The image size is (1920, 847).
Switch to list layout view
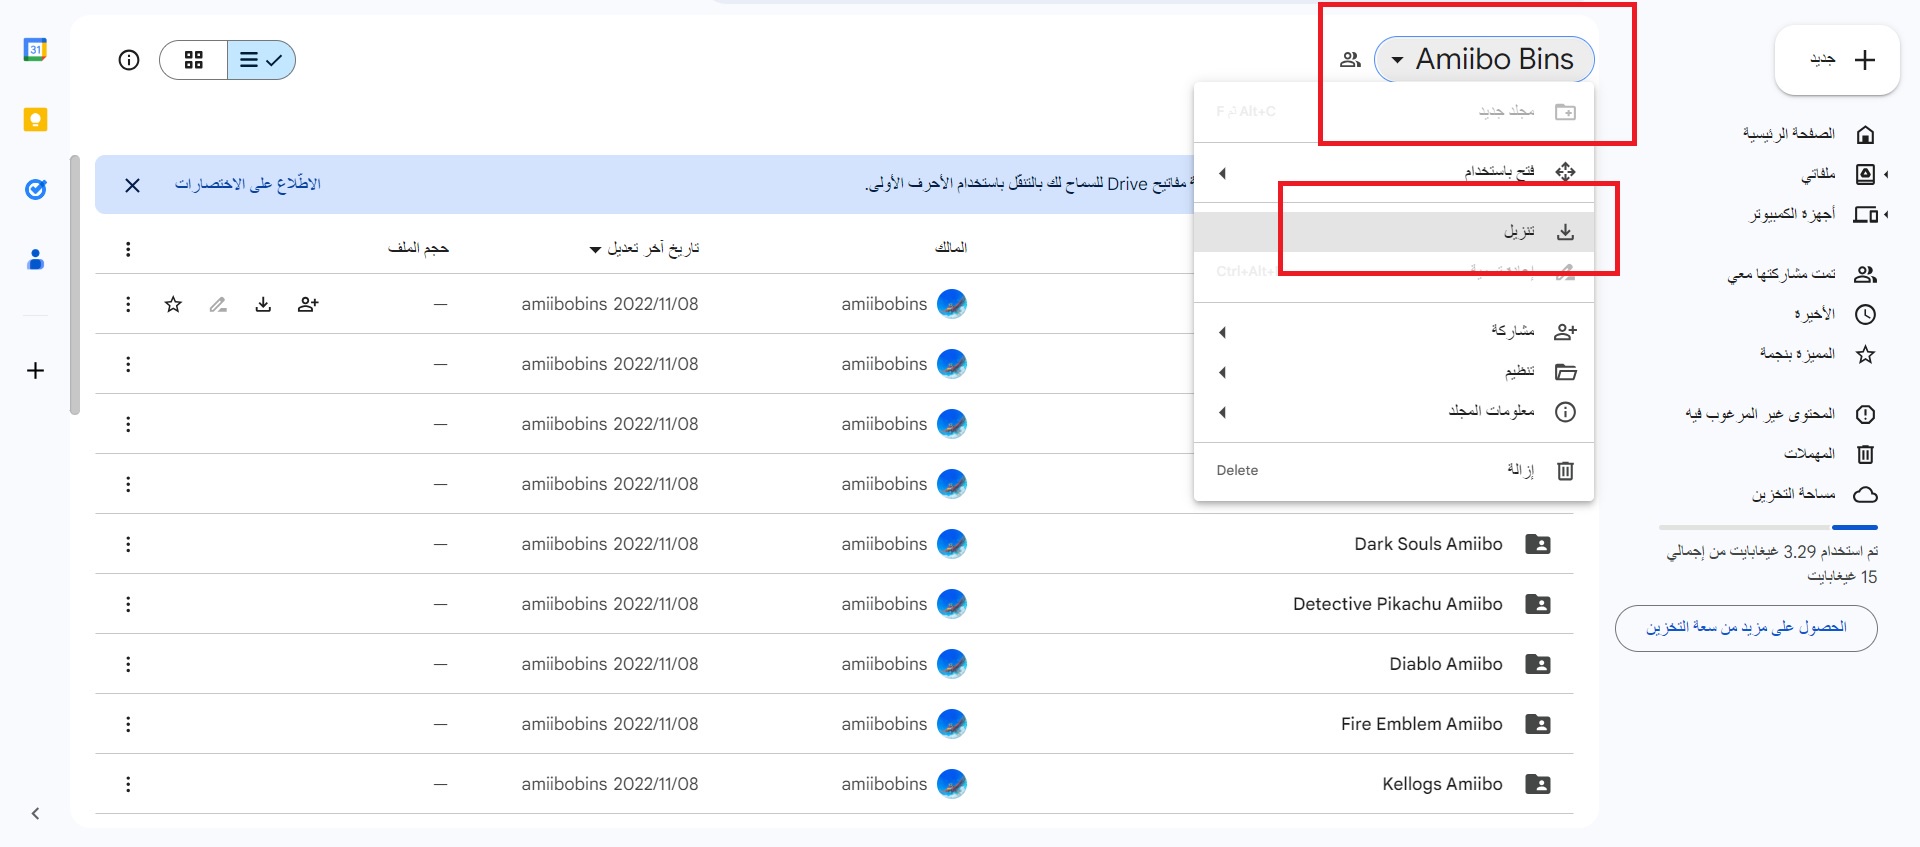tap(261, 60)
